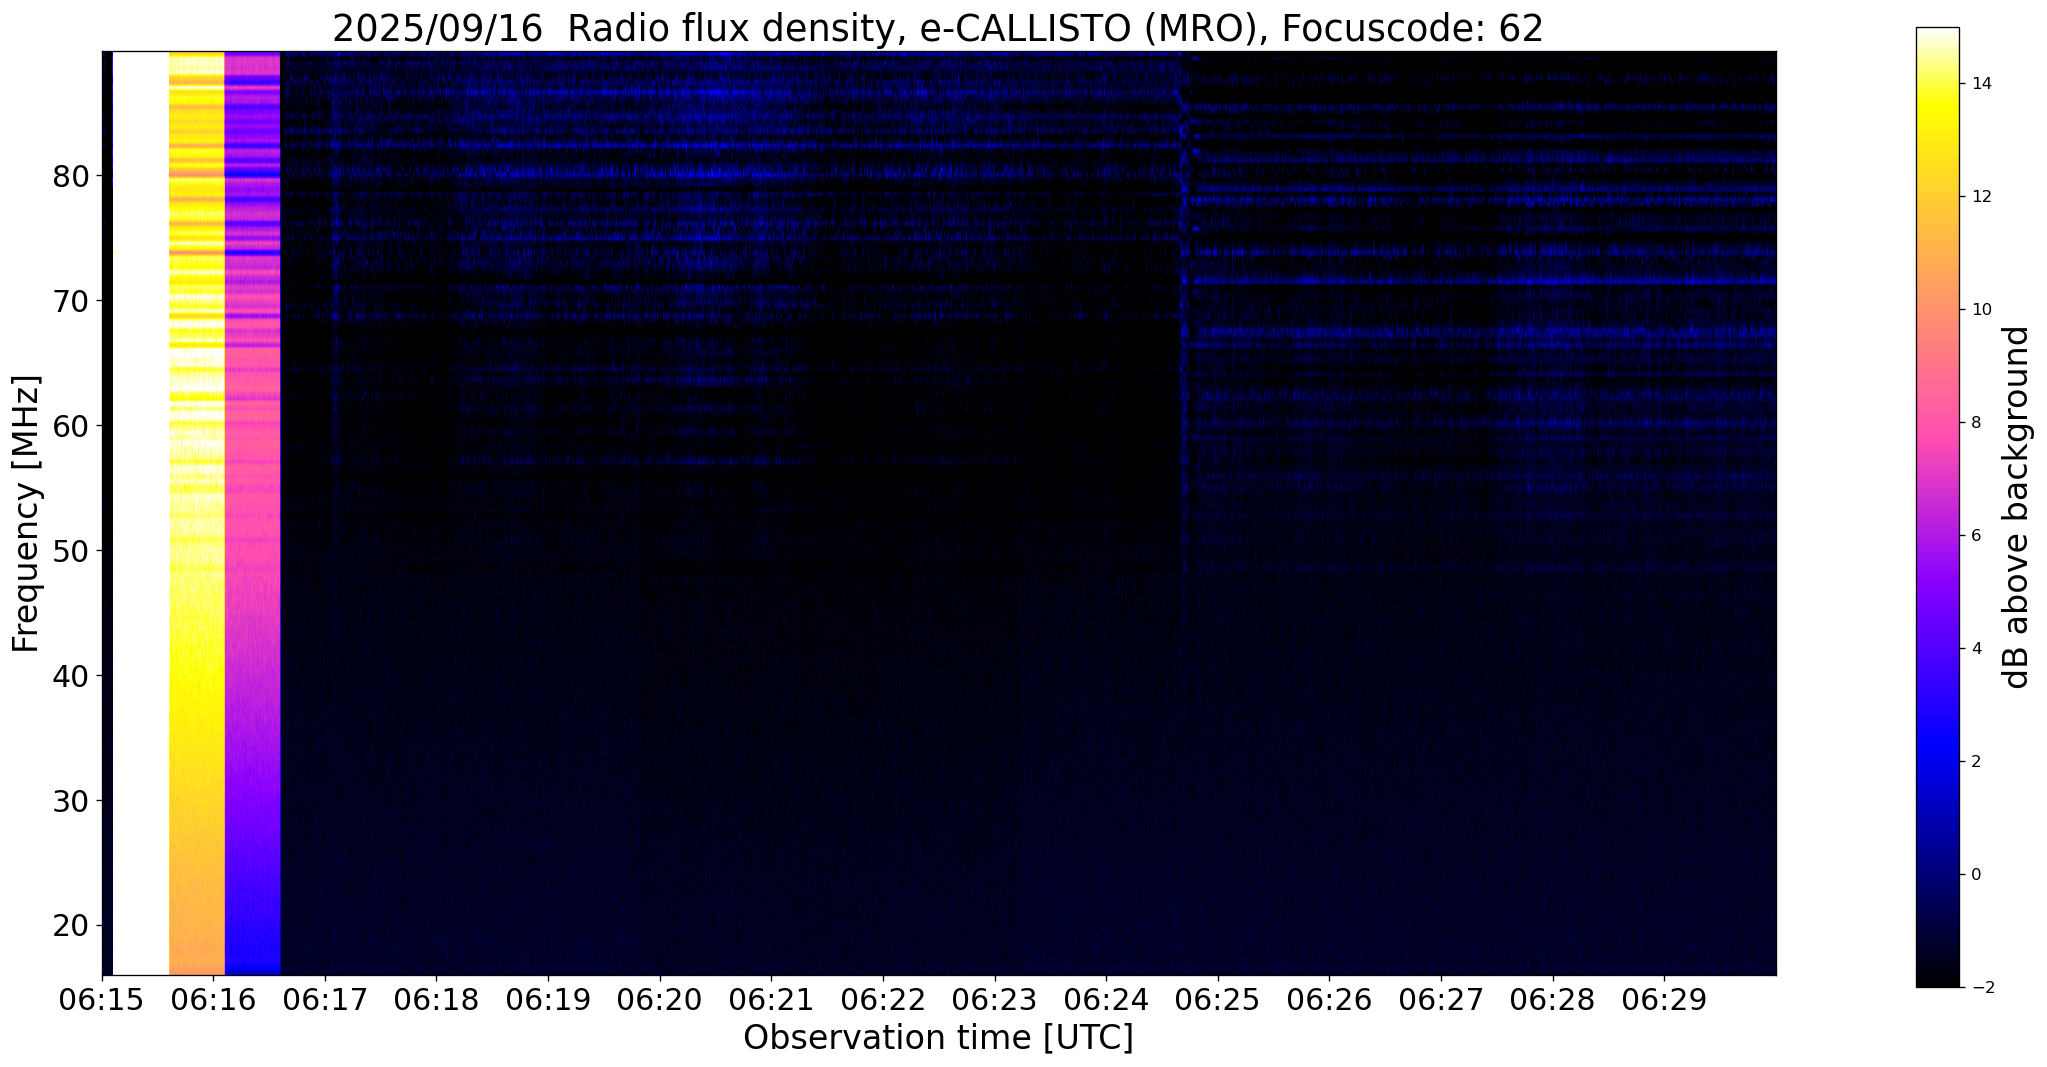Image resolution: width=2047 pixels, height=1067 pixels.
Task: Select the 06:26 time tick label
Action: [x=1329, y=1000]
